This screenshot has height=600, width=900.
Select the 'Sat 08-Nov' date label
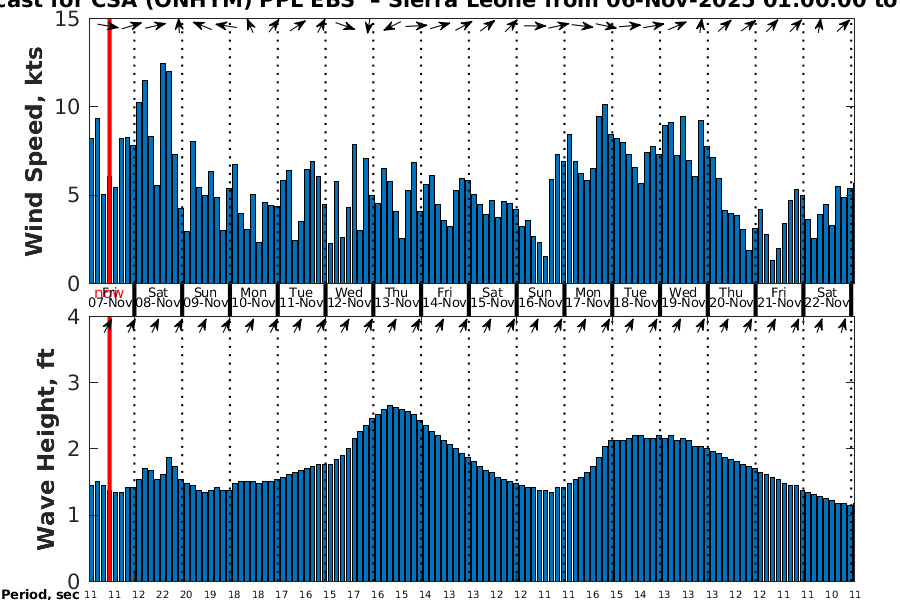pos(157,297)
